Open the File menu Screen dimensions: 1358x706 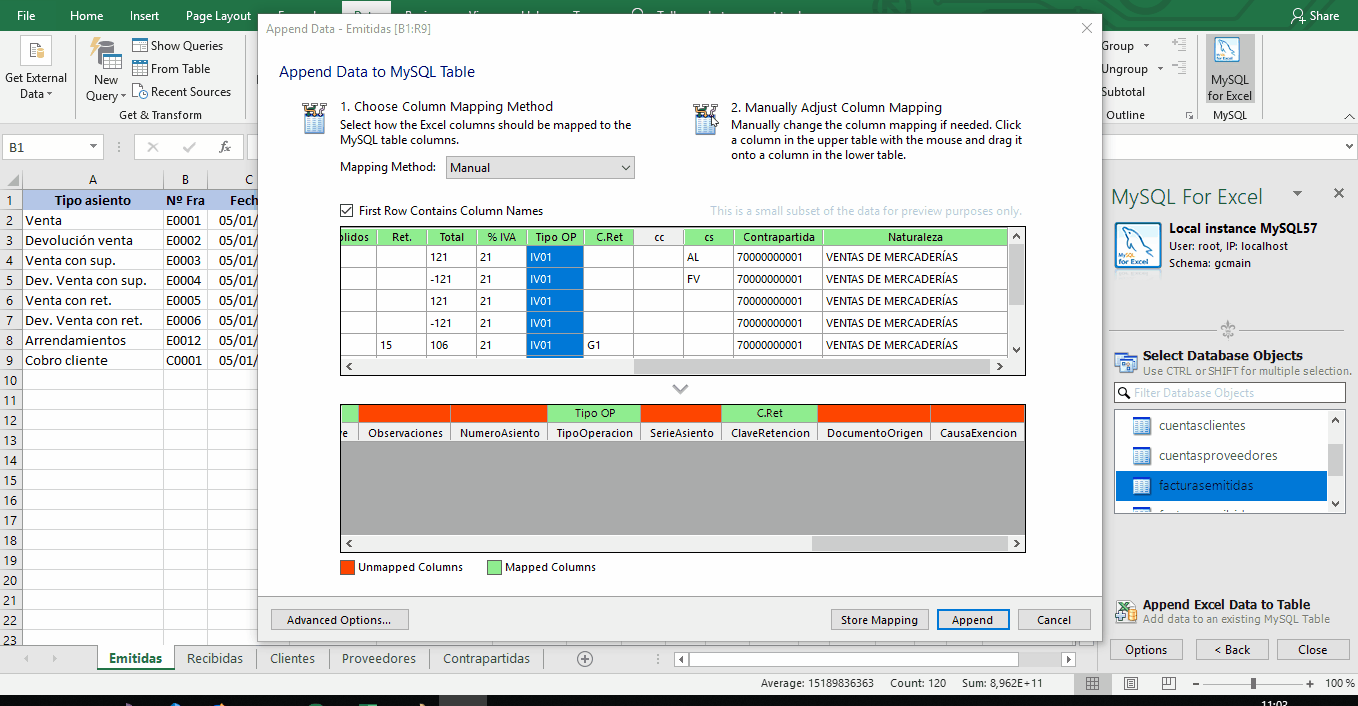pos(27,16)
